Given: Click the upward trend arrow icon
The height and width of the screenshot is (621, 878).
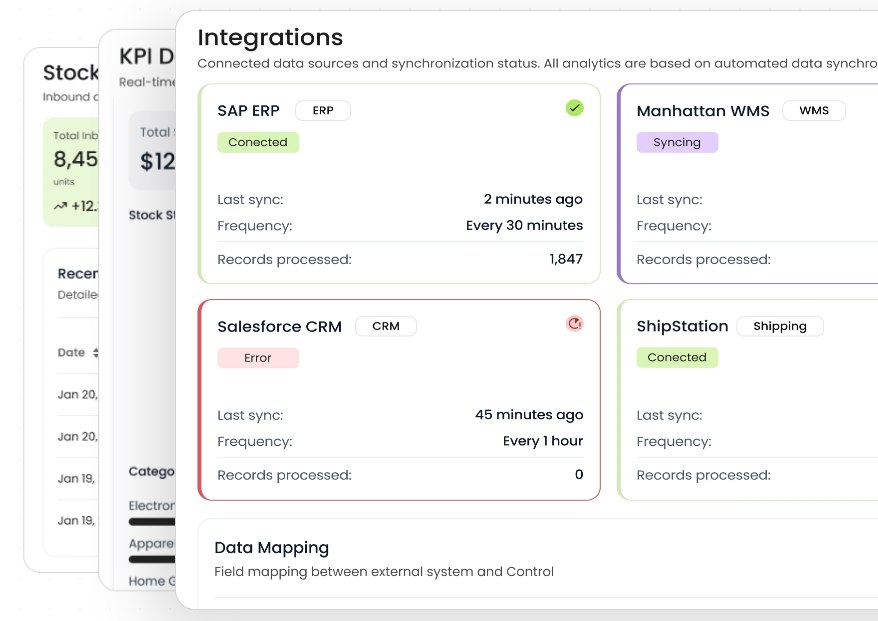Looking at the screenshot, I should coord(60,206).
